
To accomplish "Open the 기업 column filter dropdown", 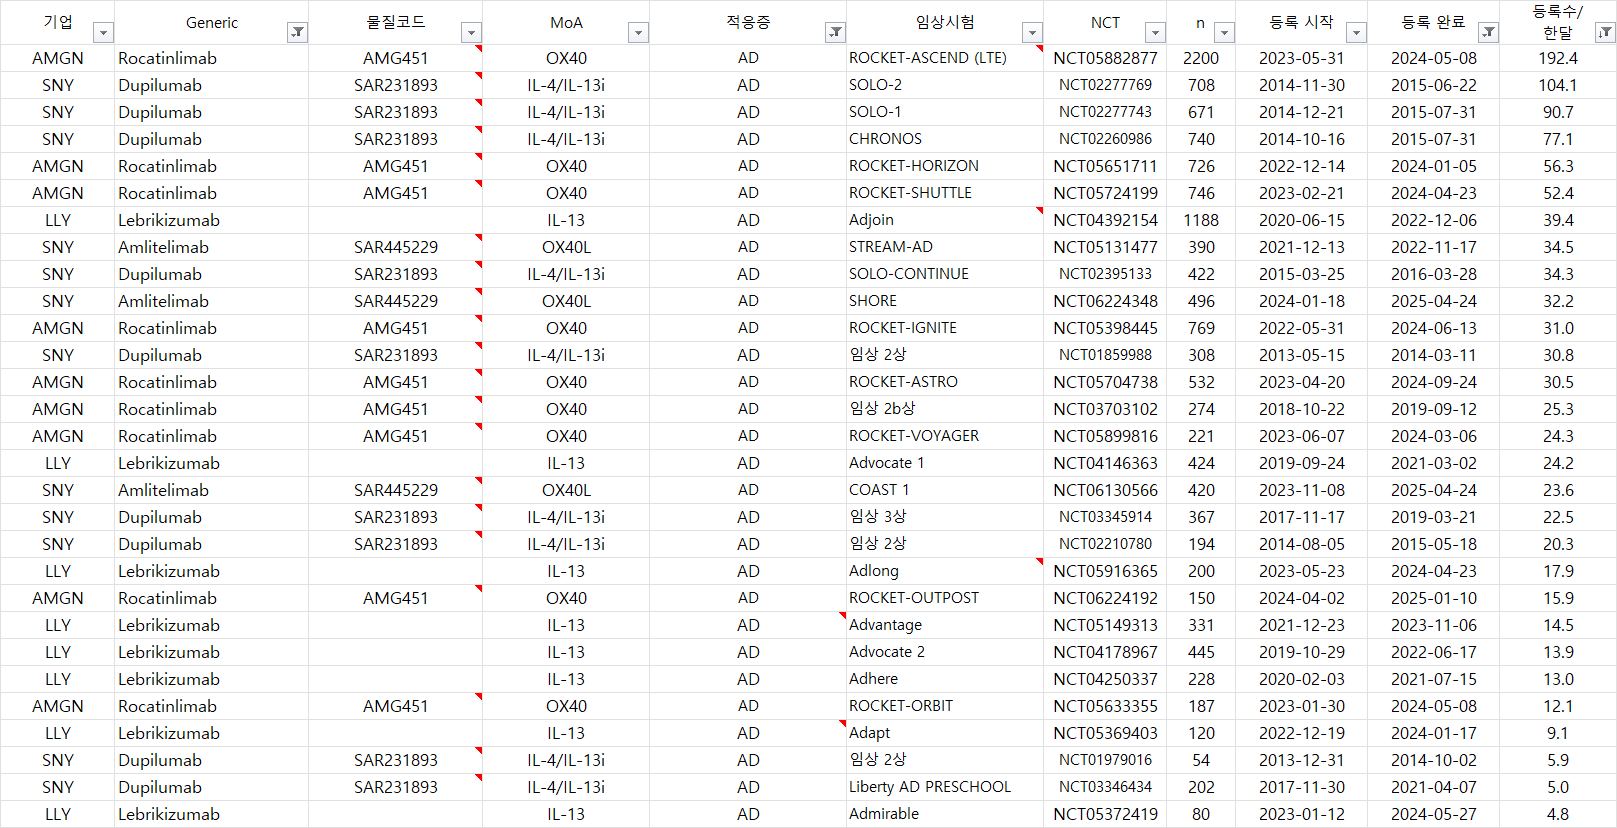I will (x=103, y=33).
